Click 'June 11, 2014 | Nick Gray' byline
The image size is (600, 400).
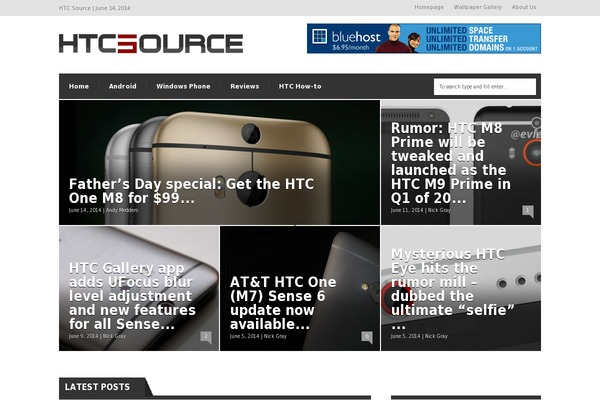(421, 210)
